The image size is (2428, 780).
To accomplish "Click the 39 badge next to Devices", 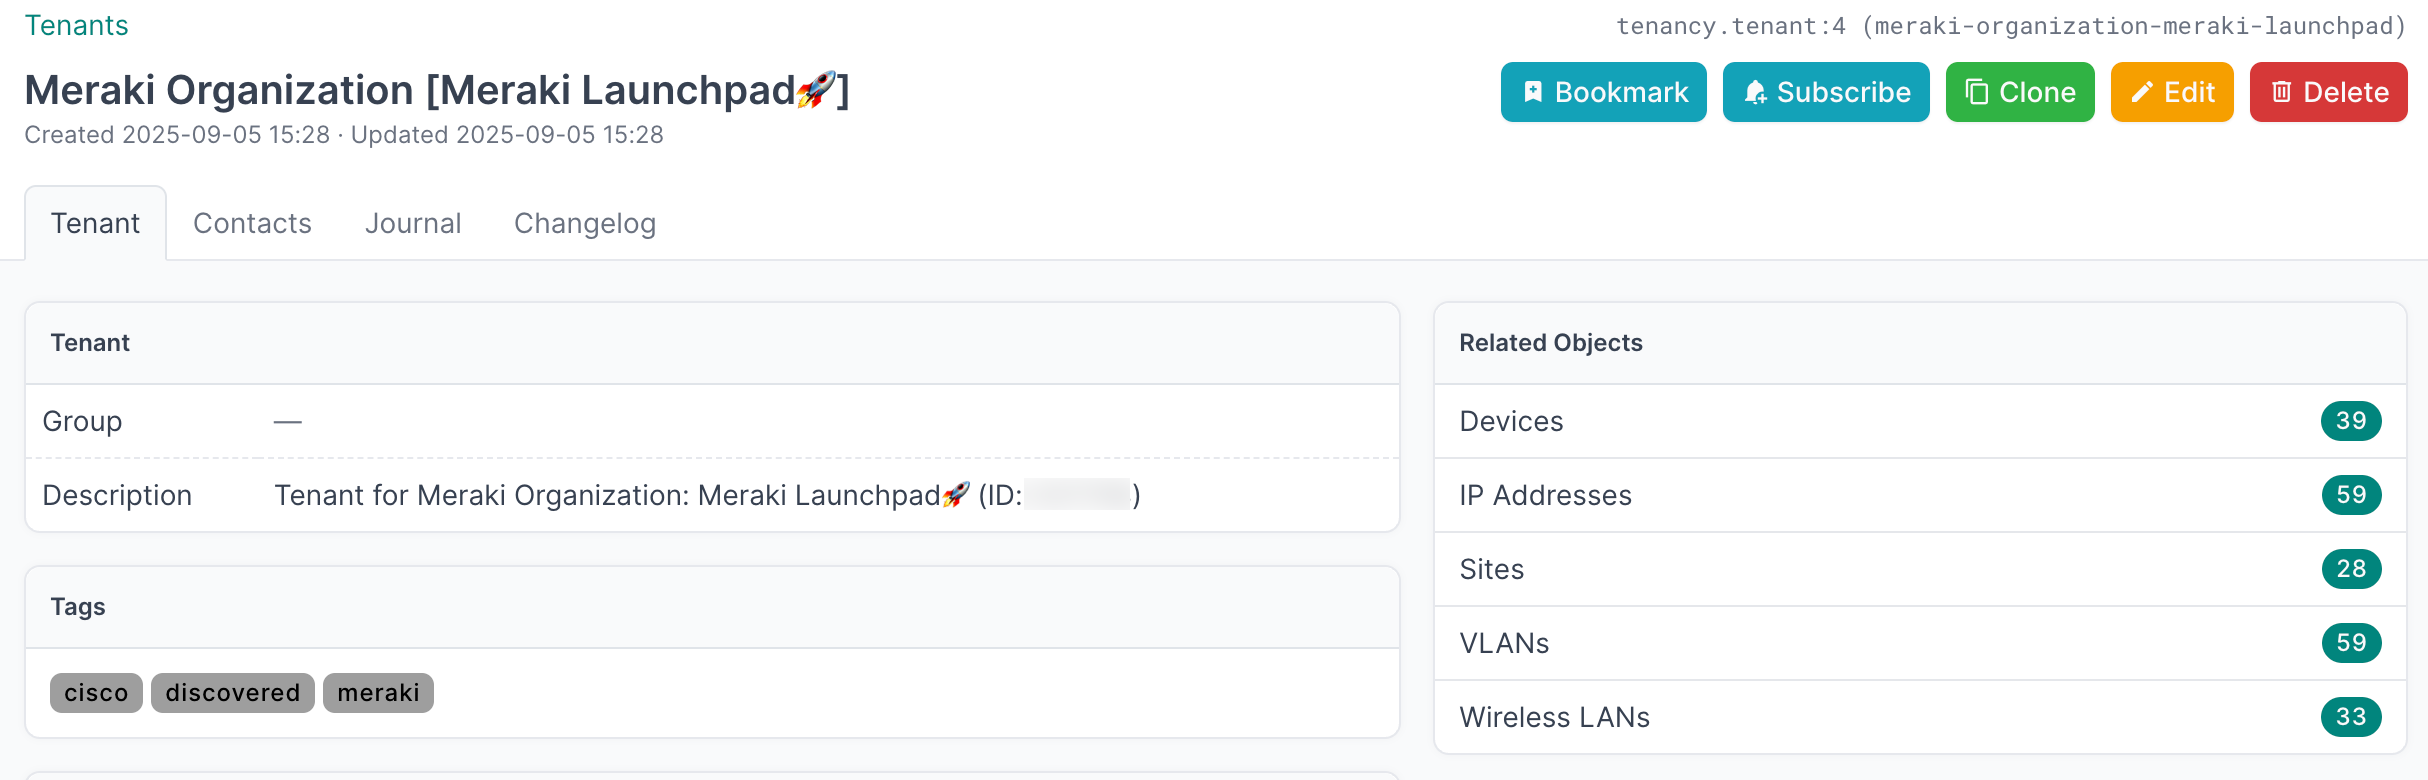I will pos(2351,421).
